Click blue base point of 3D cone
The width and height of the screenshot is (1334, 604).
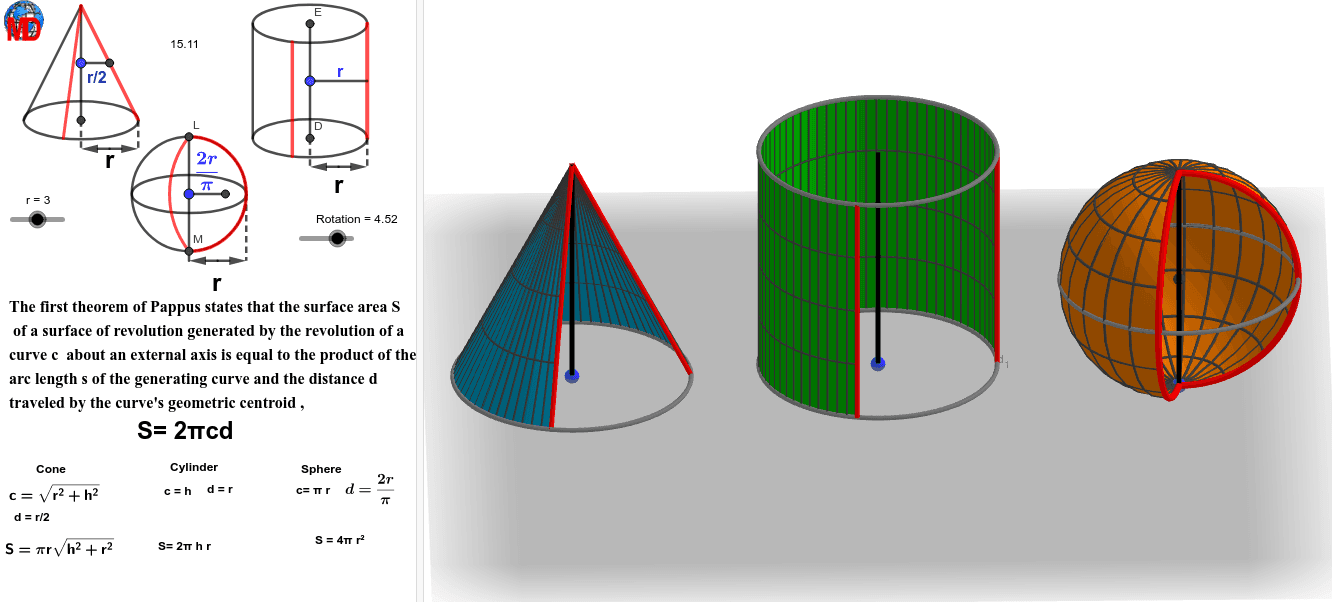[571, 376]
